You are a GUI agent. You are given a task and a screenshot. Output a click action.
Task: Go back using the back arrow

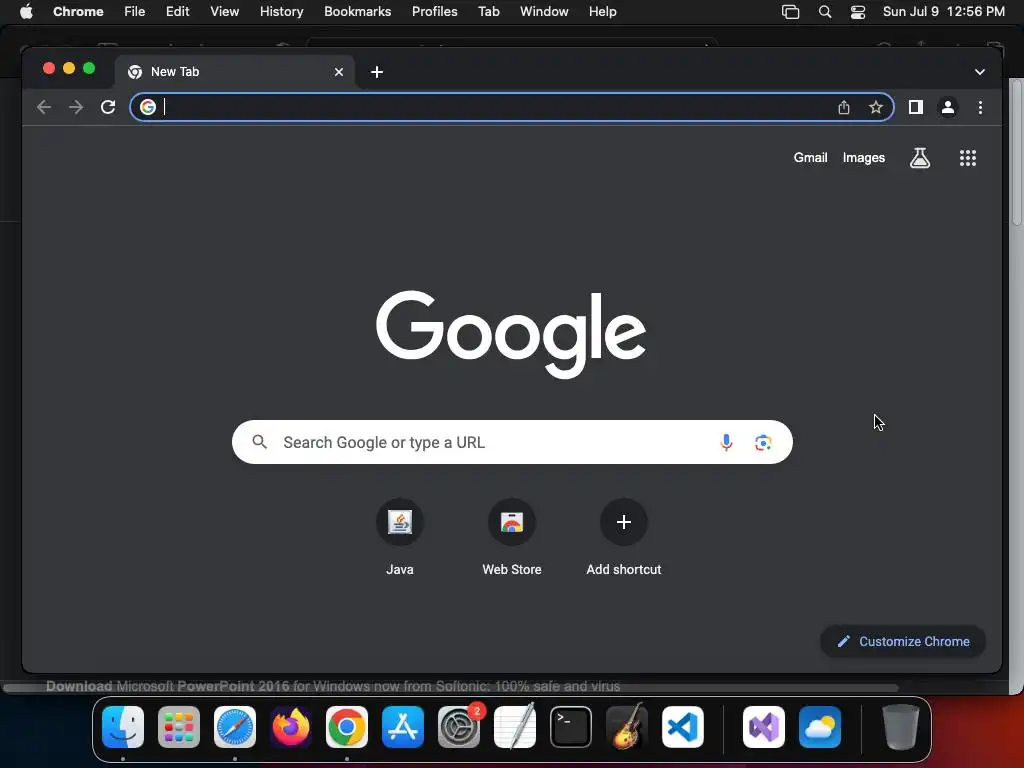click(x=44, y=107)
